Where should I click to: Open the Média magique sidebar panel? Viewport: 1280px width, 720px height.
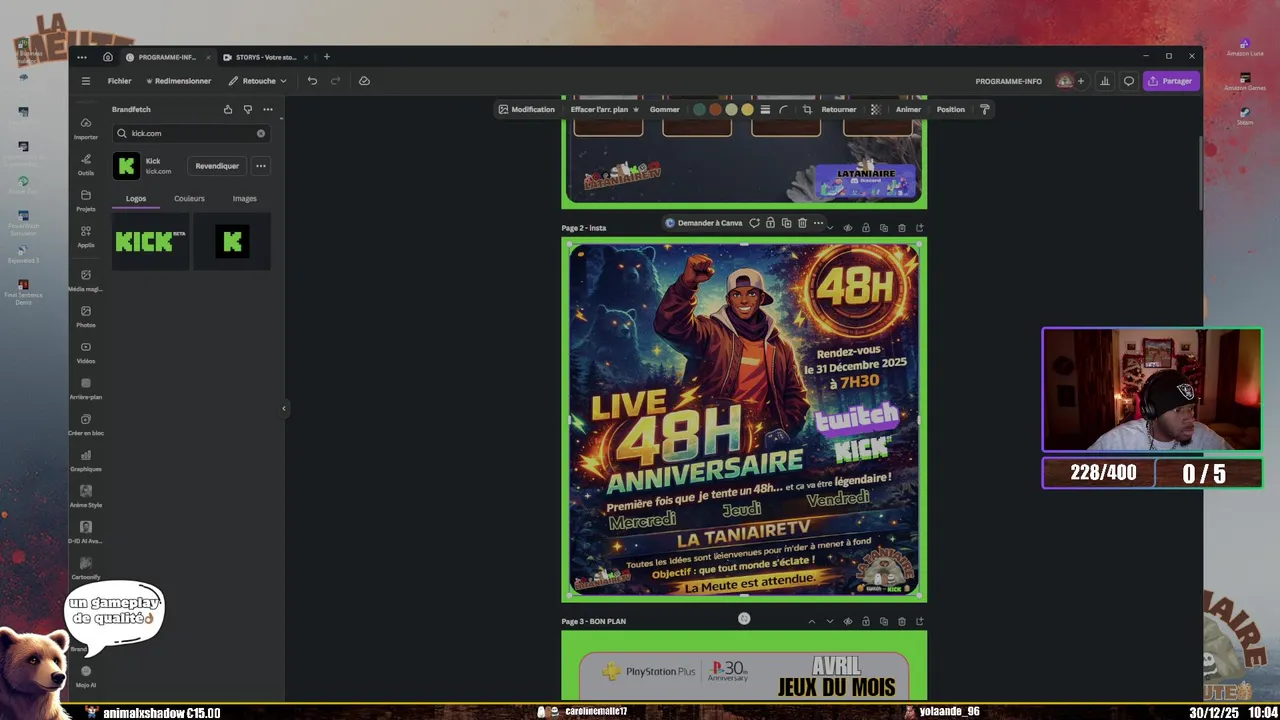pos(85,280)
